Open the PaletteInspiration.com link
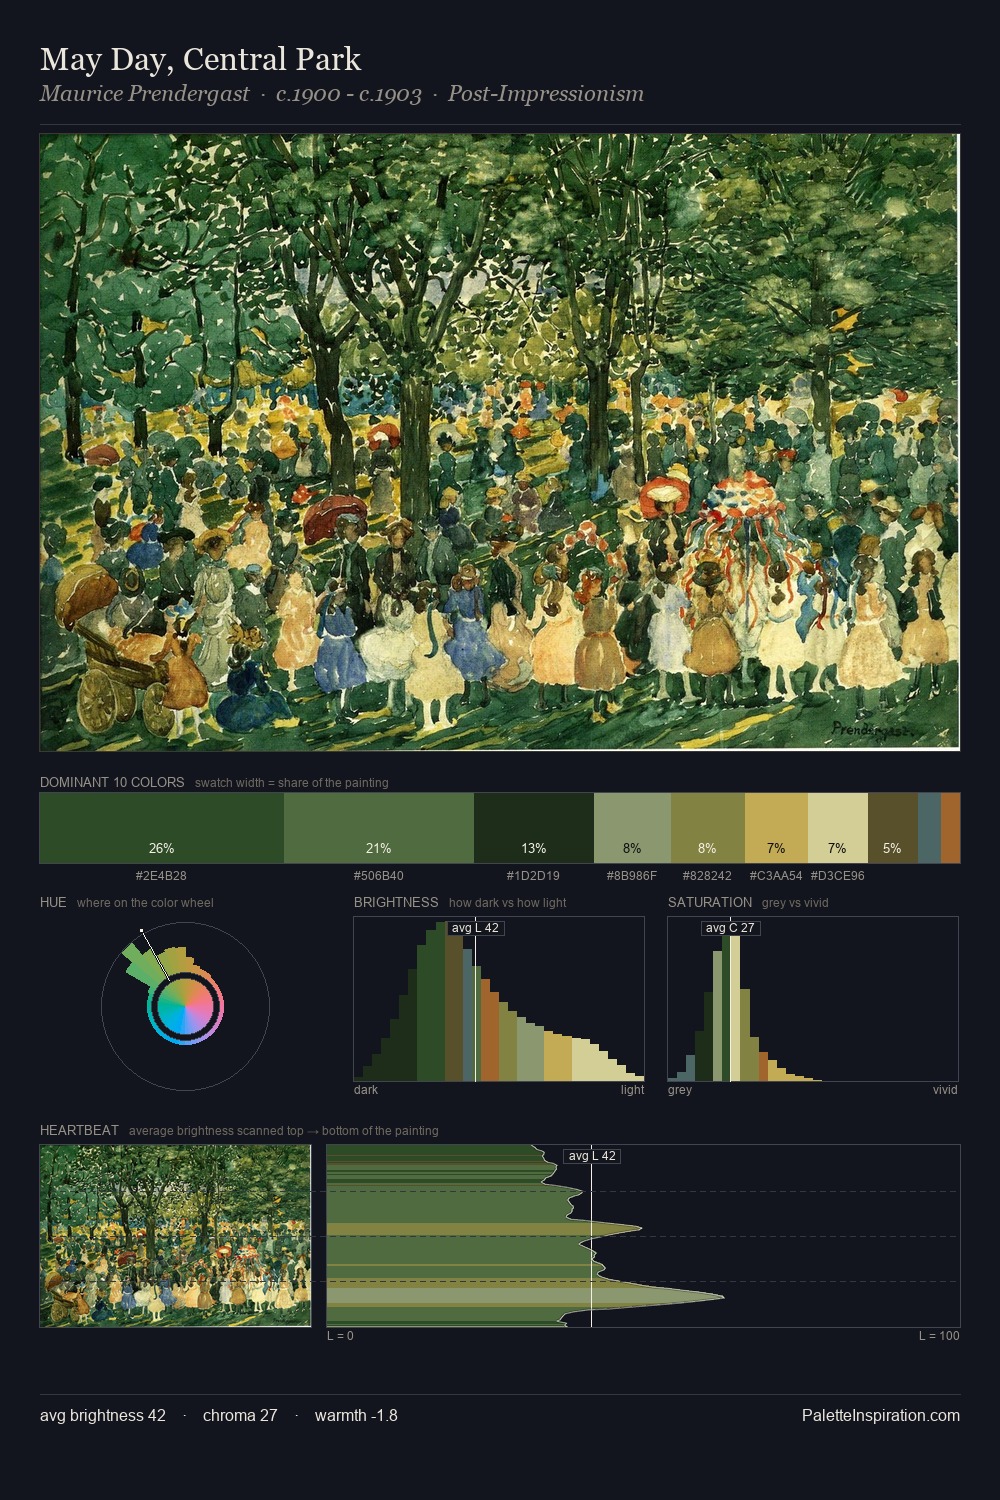This screenshot has width=1000, height=1500. tap(881, 1415)
